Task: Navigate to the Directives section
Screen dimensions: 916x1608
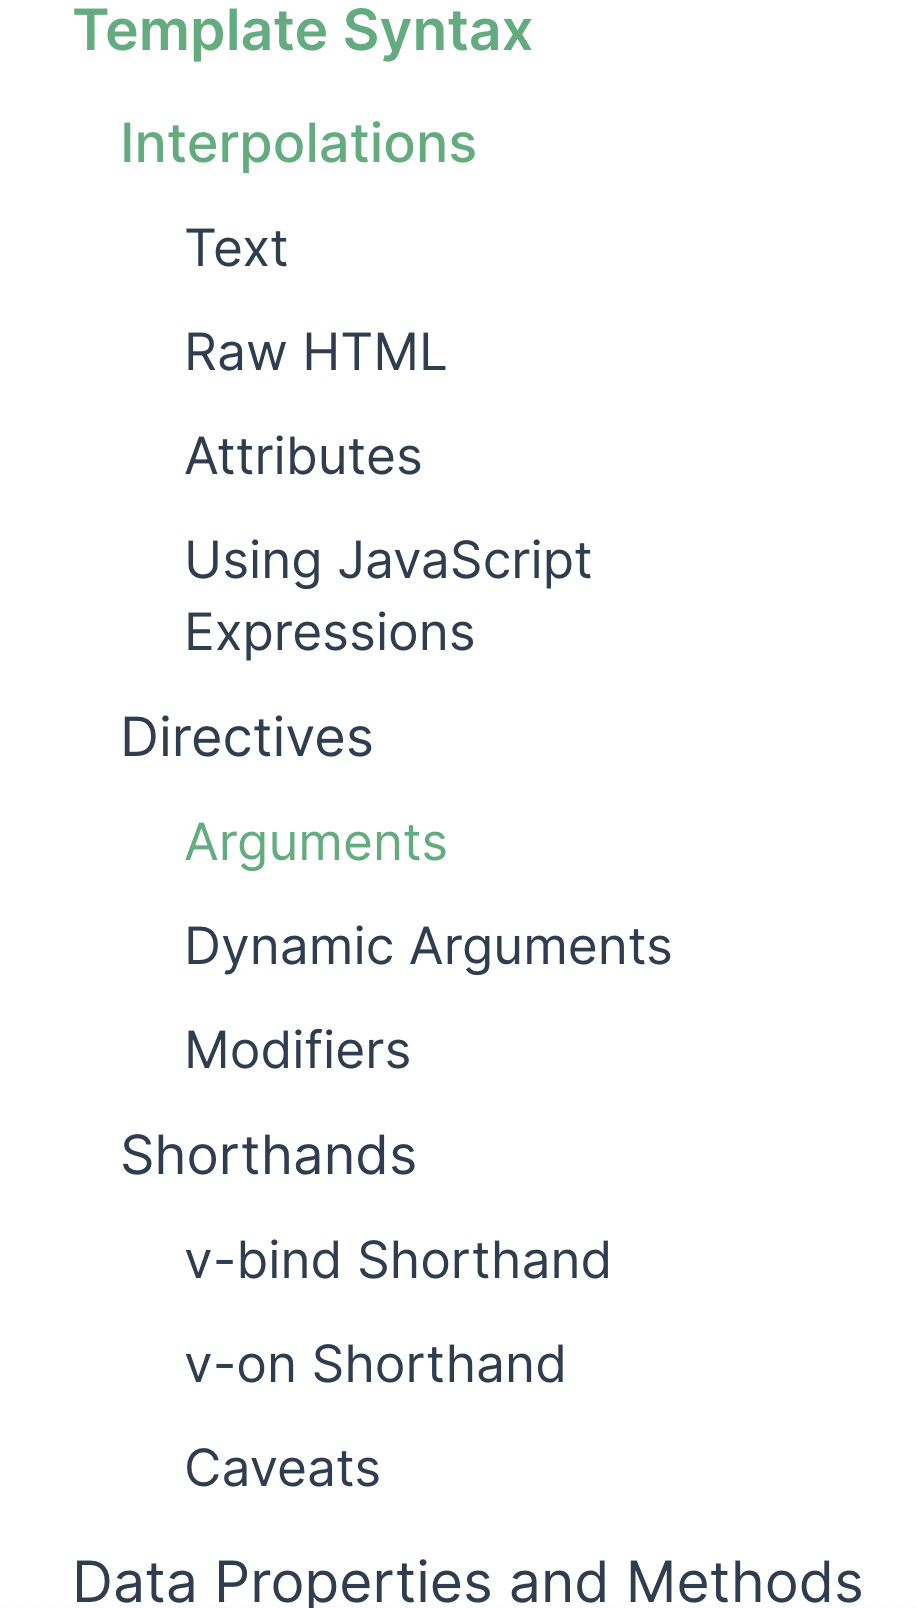Action: pyautogui.click(x=246, y=737)
